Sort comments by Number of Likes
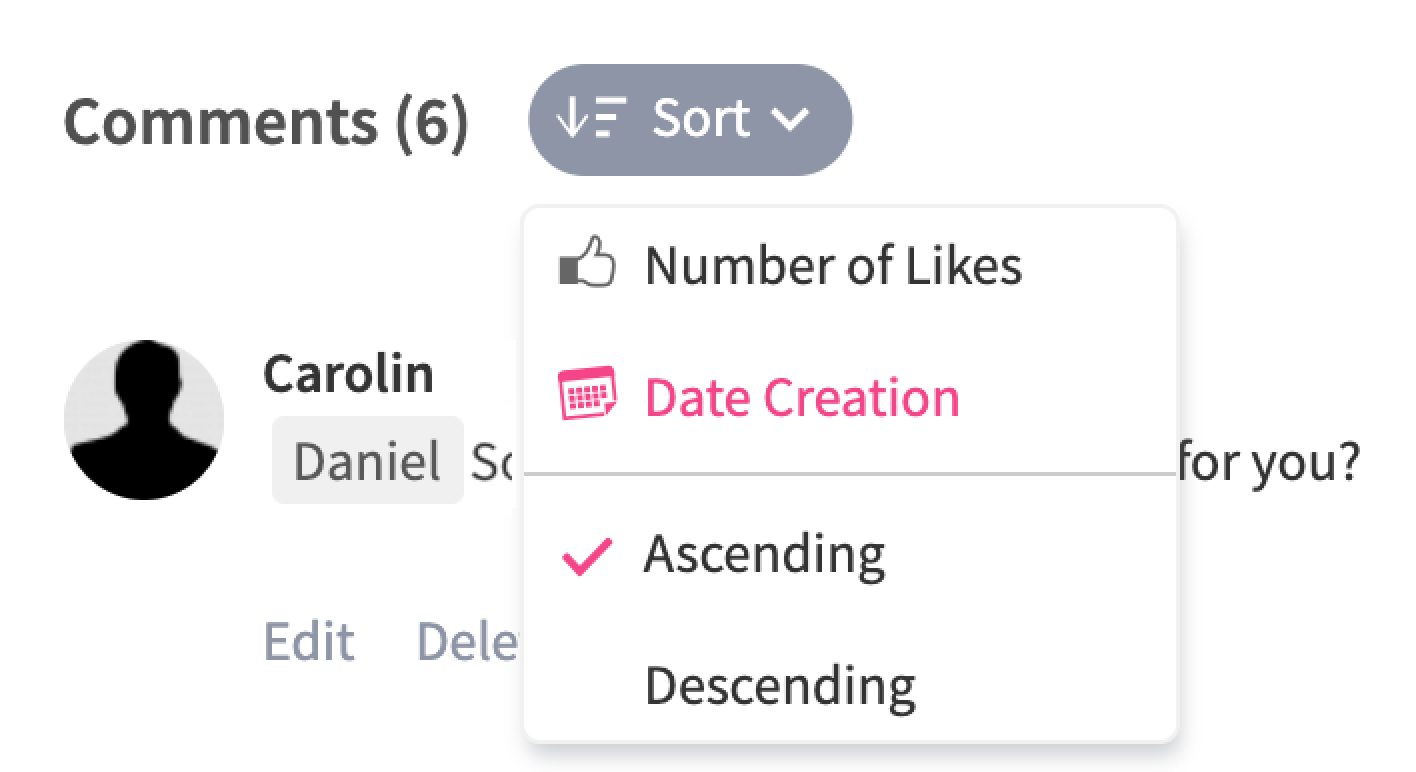Viewport: 1416px width, 772px height. [833, 264]
